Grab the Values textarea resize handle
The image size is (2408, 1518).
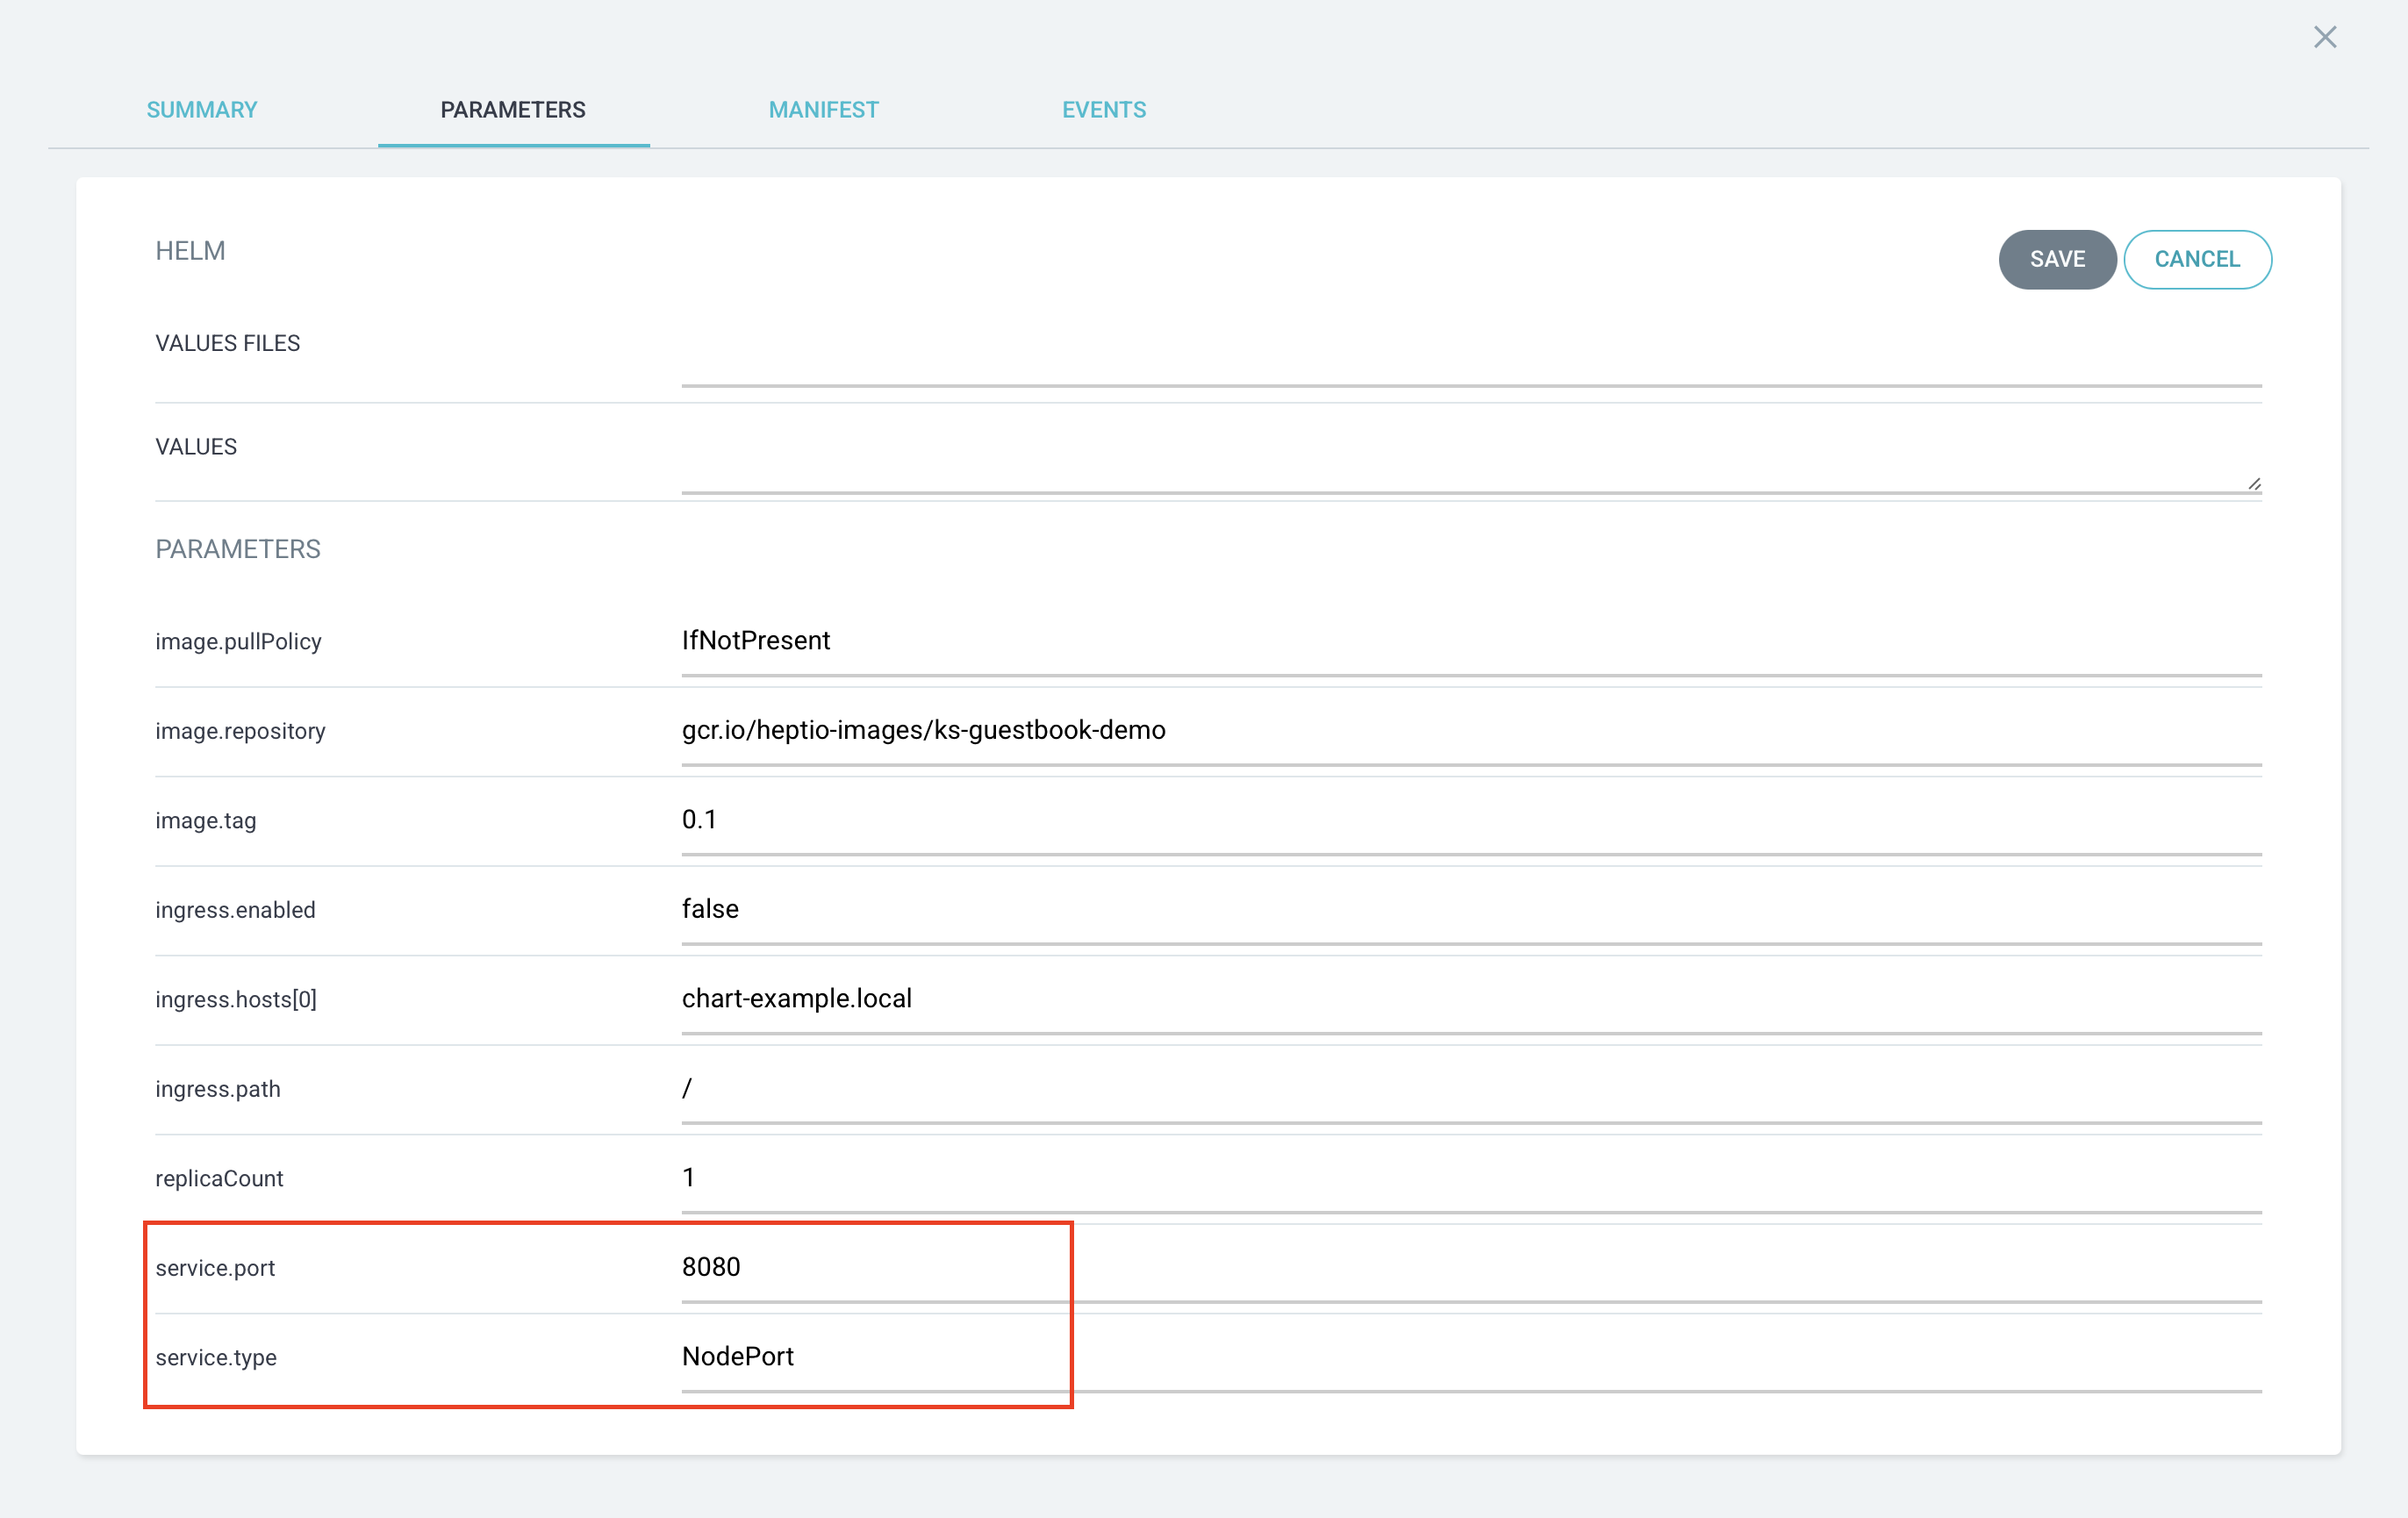[2254, 484]
